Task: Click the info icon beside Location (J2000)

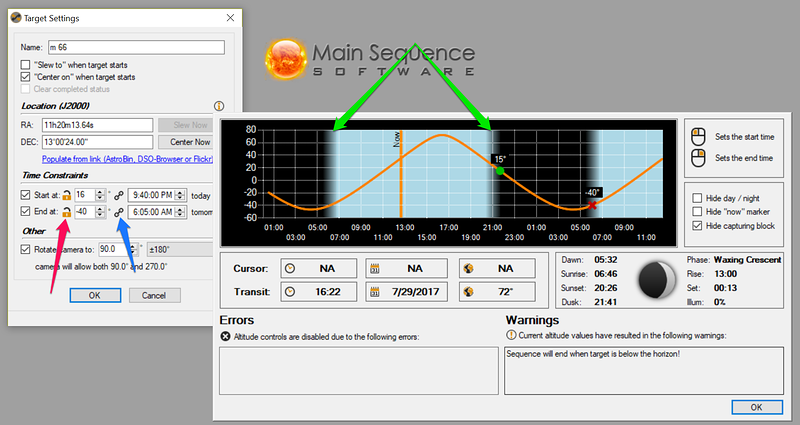Action: click(x=219, y=106)
